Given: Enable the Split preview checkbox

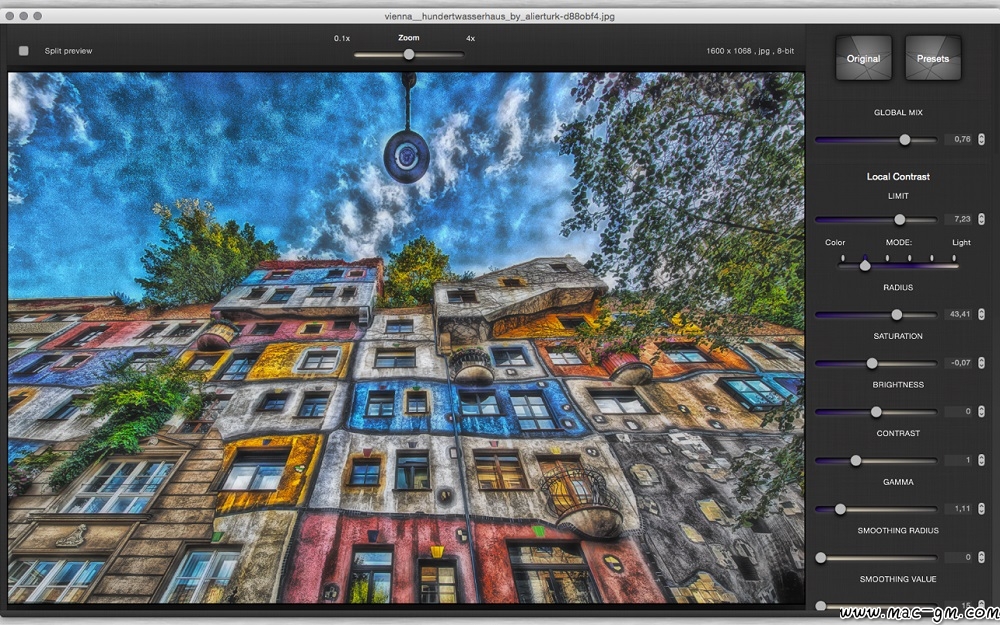Looking at the screenshot, I should pyautogui.click(x=24, y=50).
